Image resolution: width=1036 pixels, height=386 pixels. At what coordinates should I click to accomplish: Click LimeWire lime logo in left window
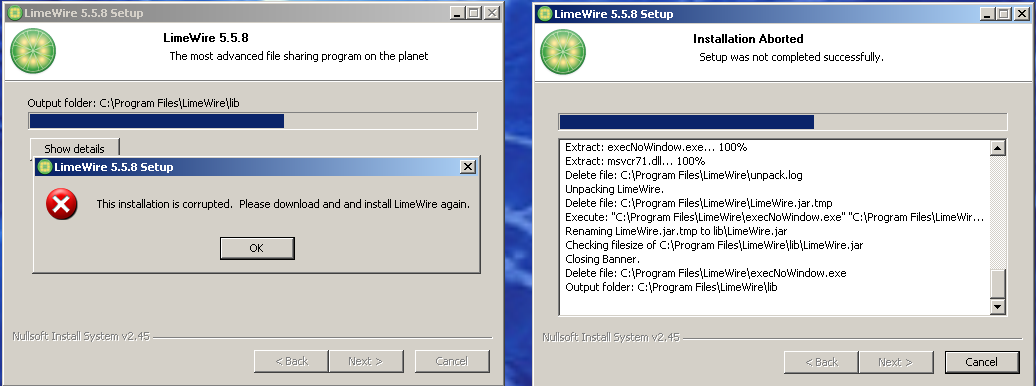(33, 51)
